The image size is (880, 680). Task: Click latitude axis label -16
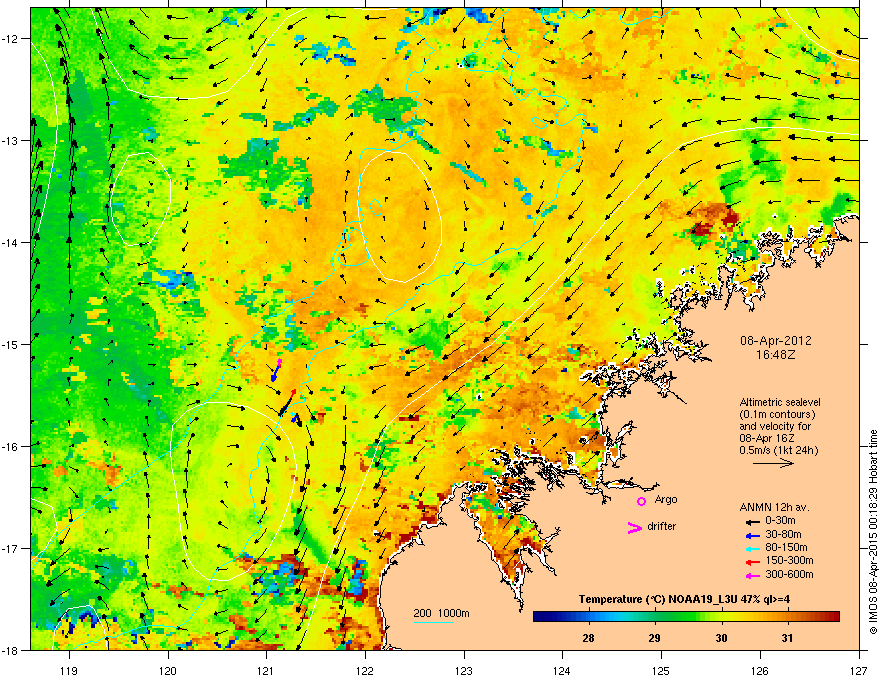[10, 446]
